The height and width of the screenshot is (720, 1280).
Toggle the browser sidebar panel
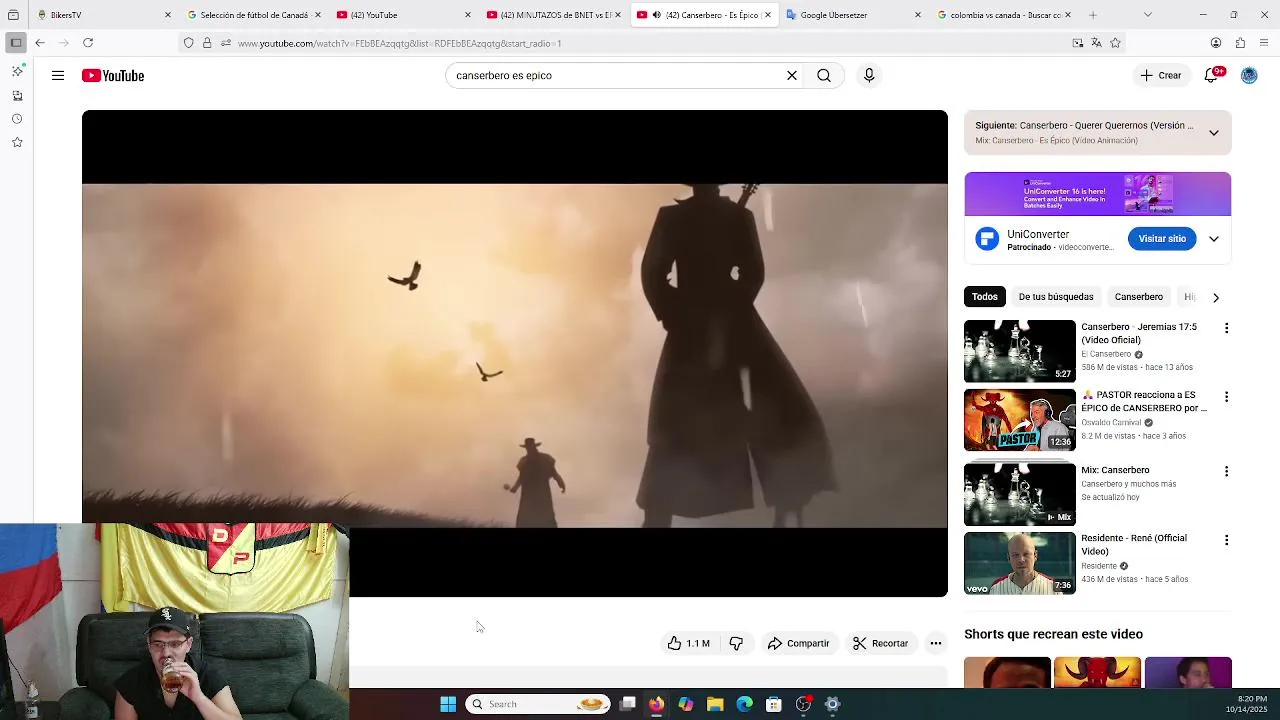pos(16,43)
